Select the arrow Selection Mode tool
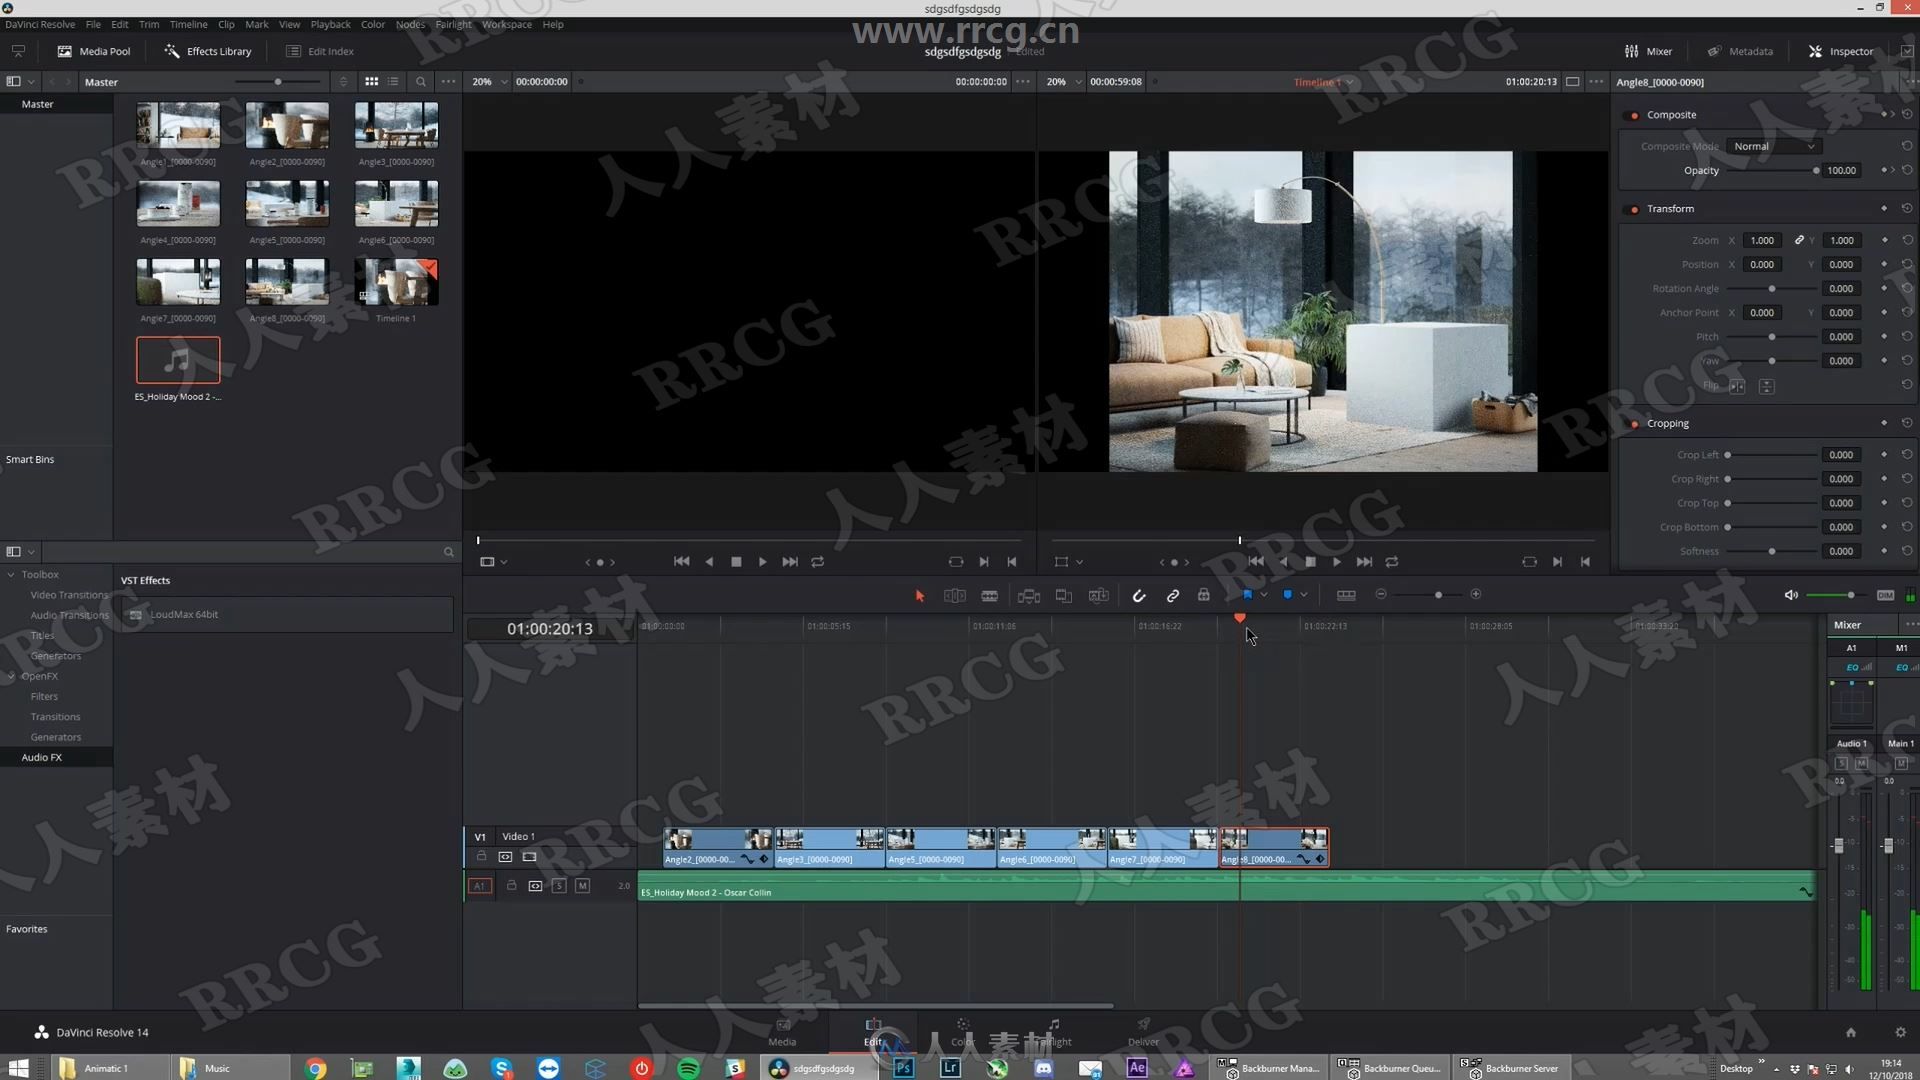Image resolution: width=1920 pixels, height=1080 pixels. pyautogui.click(x=919, y=596)
